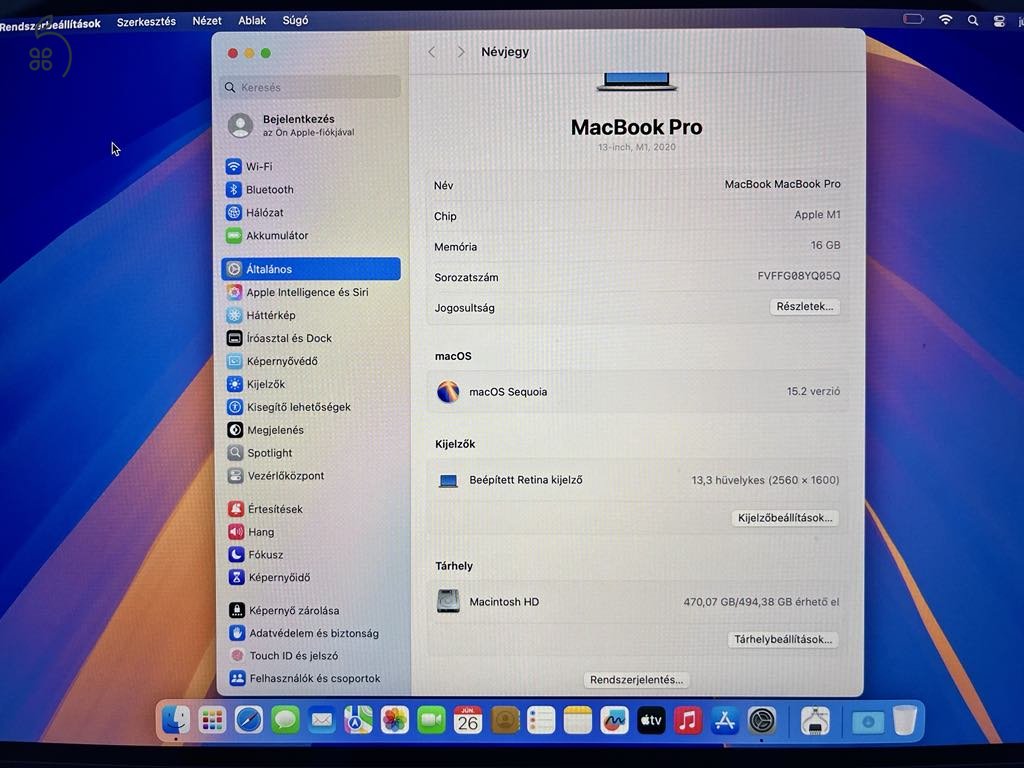This screenshot has width=1024, height=768.
Task: Open Kijelzők displays settings in sidebar
Action: click(256, 384)
